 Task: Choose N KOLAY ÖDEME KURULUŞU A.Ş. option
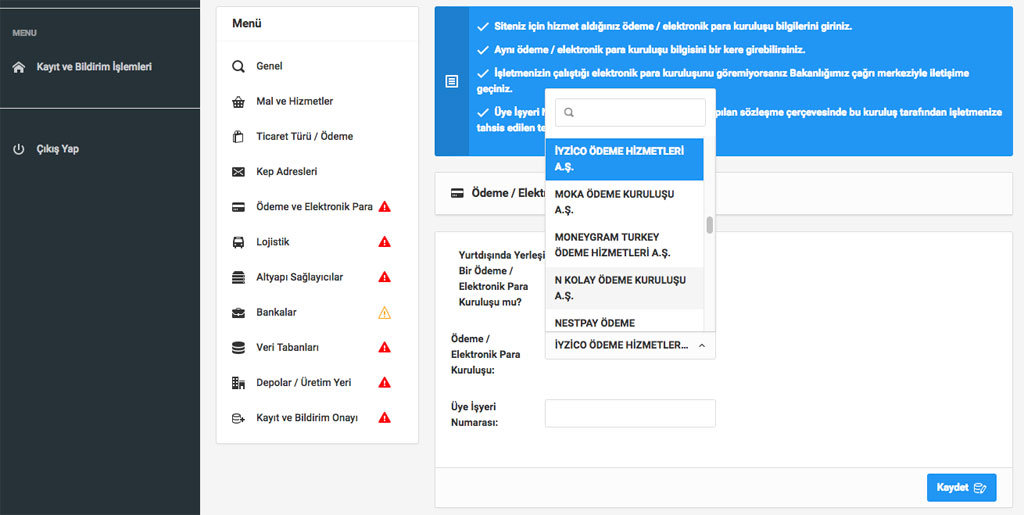[620, 288]
